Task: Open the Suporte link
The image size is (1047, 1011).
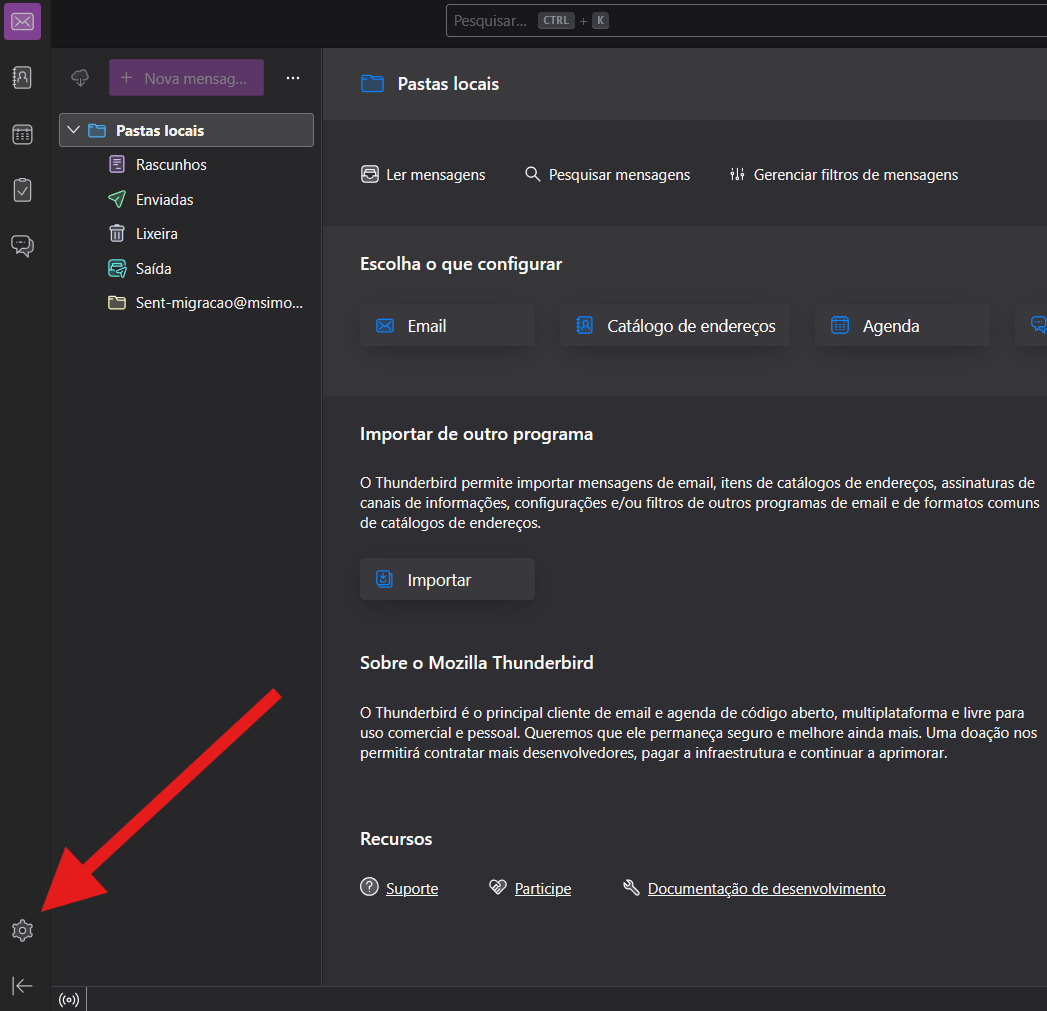Action: click(412, 888)
